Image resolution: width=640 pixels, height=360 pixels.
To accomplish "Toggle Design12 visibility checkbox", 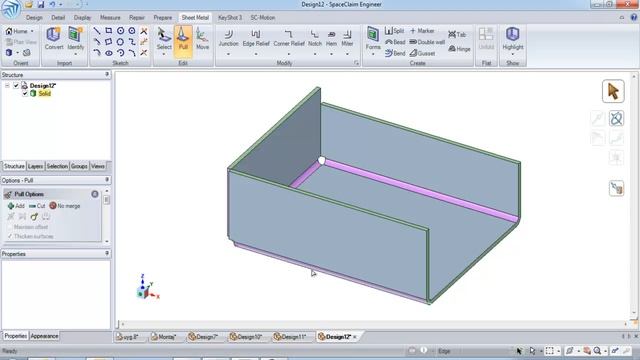I will click(x=16, y=85).
